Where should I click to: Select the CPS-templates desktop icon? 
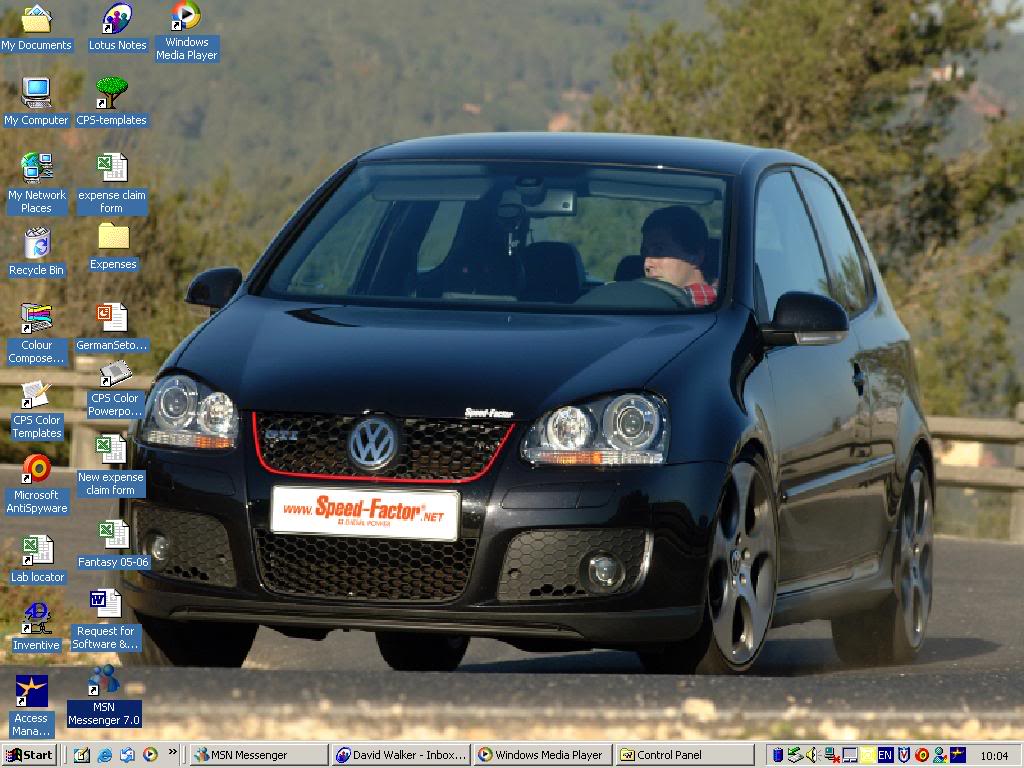tap(111, 94)
